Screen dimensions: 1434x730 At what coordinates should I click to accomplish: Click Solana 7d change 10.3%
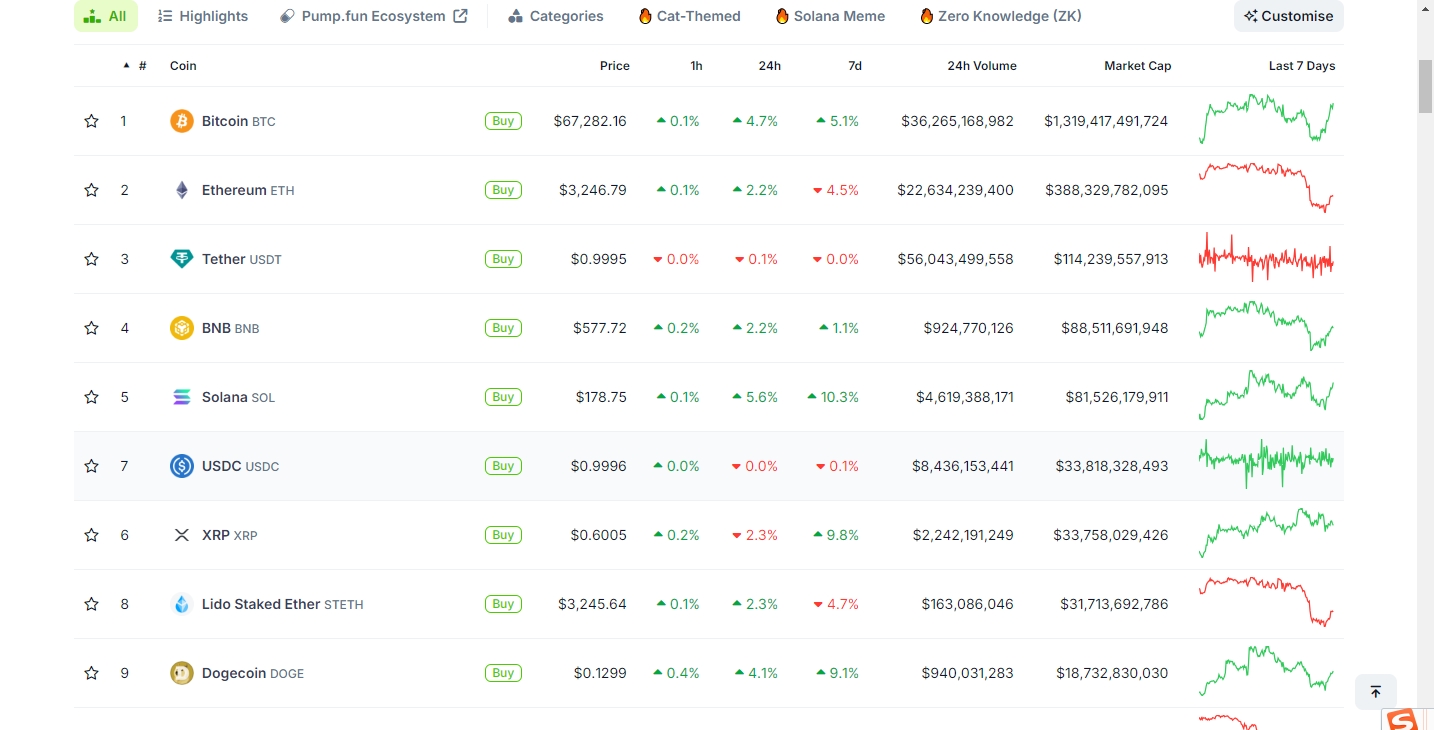click(x=833, y=397)
